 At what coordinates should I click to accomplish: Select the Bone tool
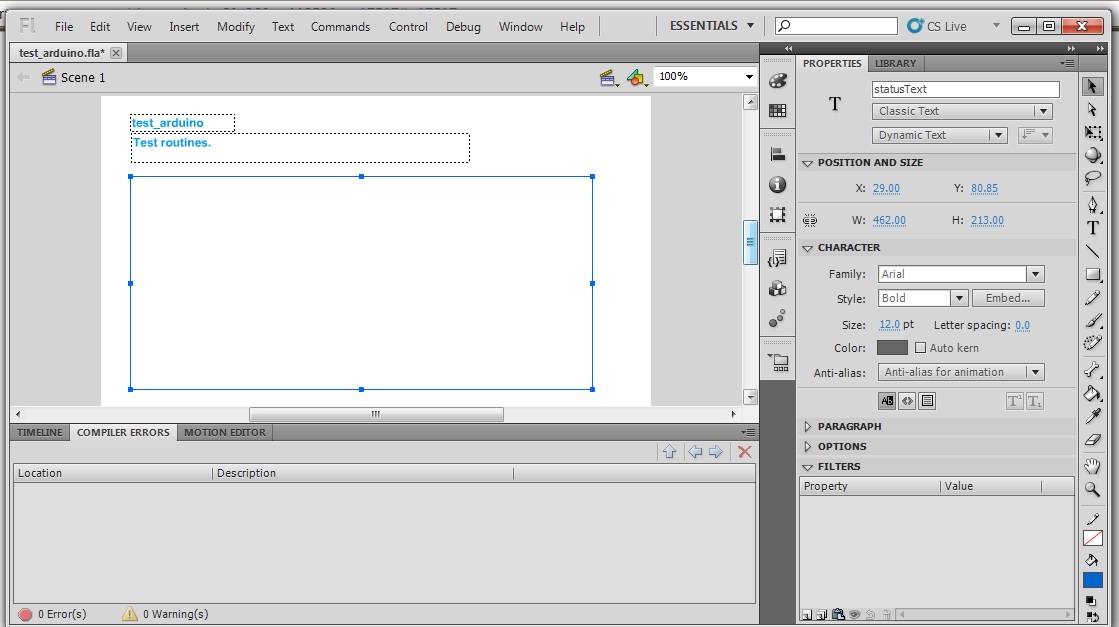(1092, 369)
